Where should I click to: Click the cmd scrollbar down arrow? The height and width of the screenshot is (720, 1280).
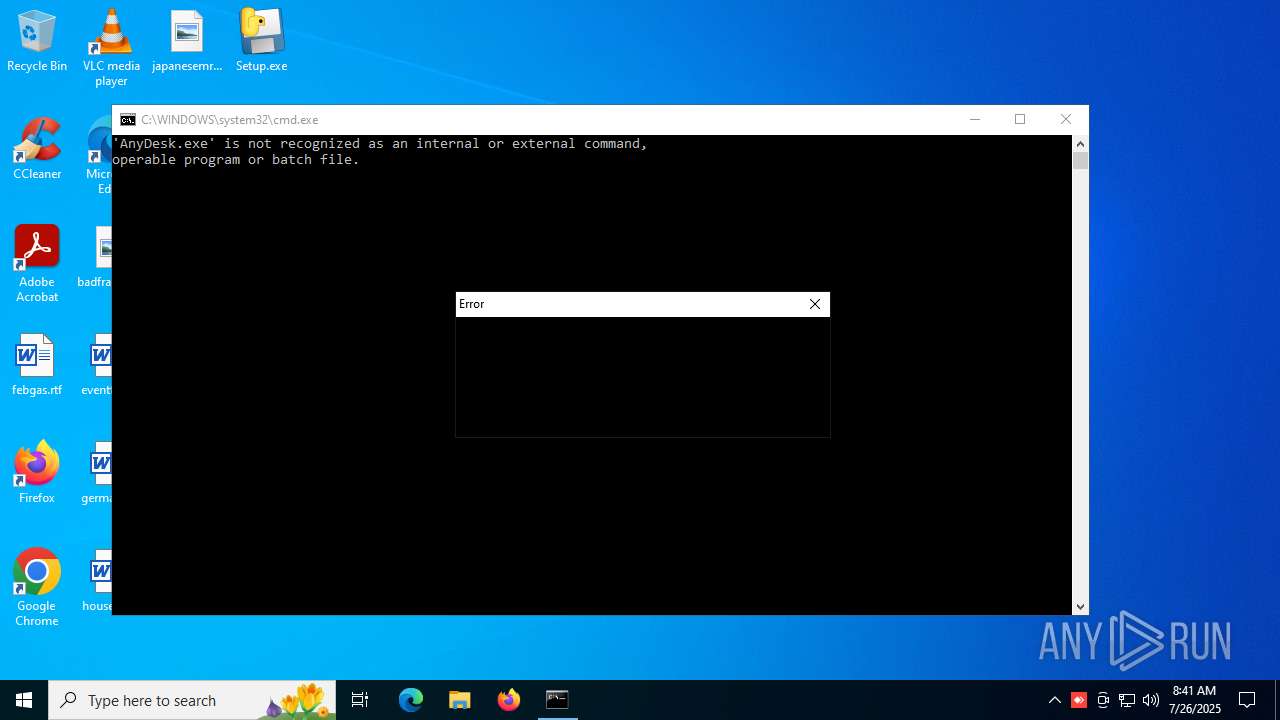tap(1080, 606)
